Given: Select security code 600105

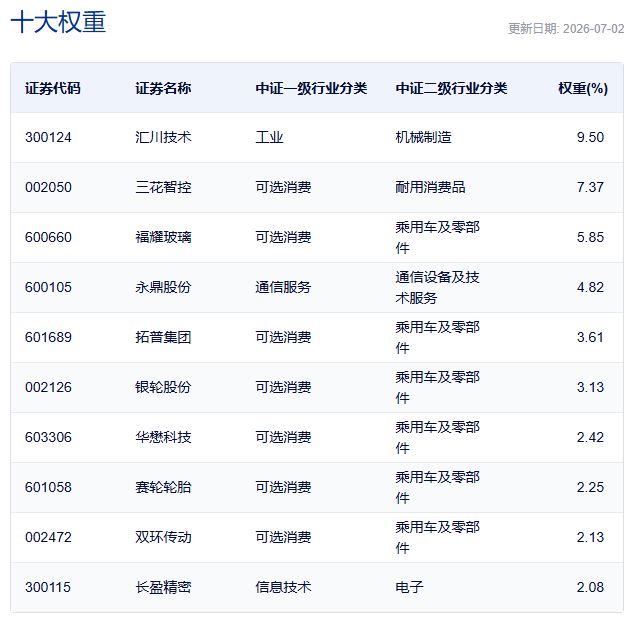Looking at the screenshot, I should click(x=48, y=287).
